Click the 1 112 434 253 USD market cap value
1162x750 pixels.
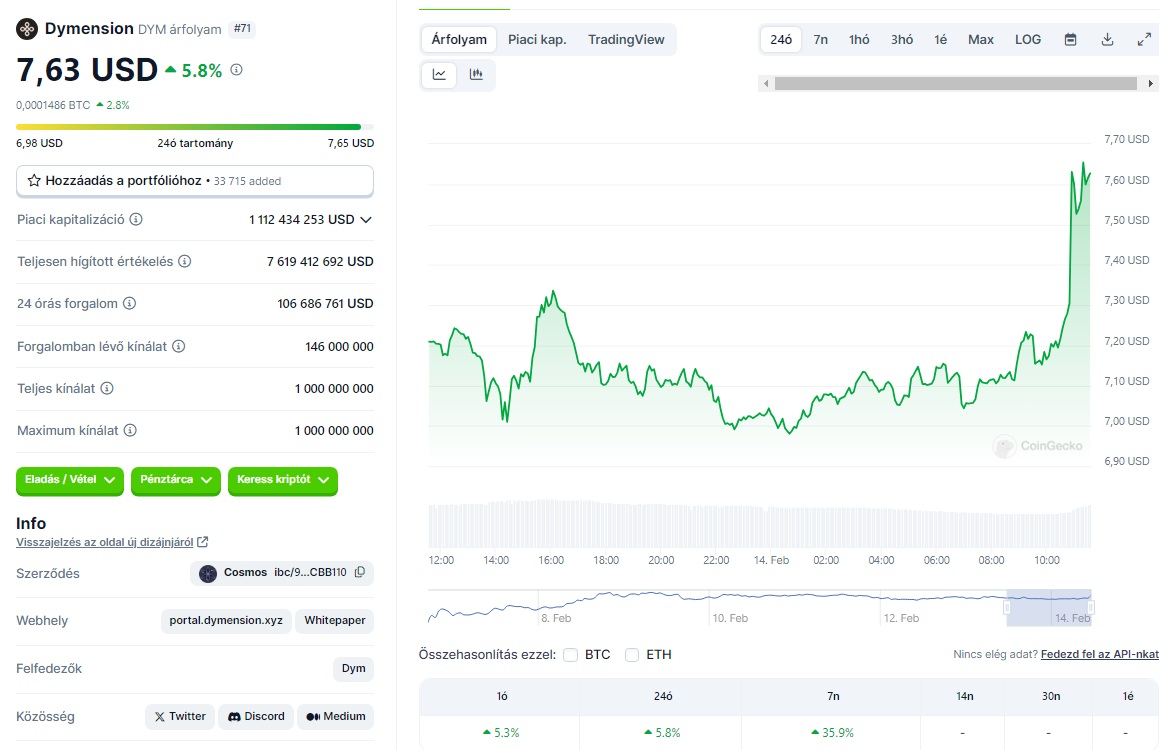(x=302, y=219)
